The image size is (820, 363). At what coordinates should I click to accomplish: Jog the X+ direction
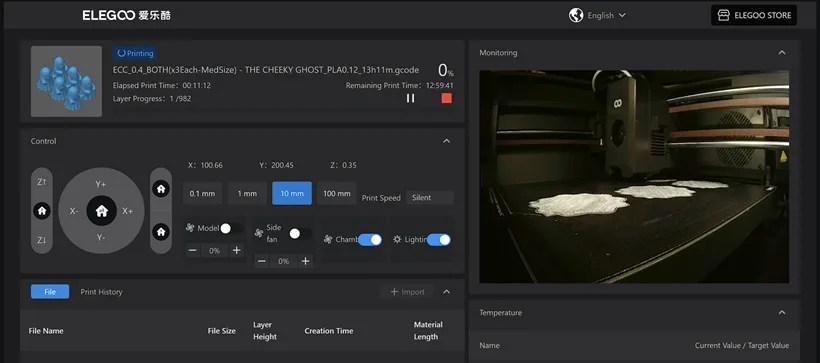tap(128, 211)
